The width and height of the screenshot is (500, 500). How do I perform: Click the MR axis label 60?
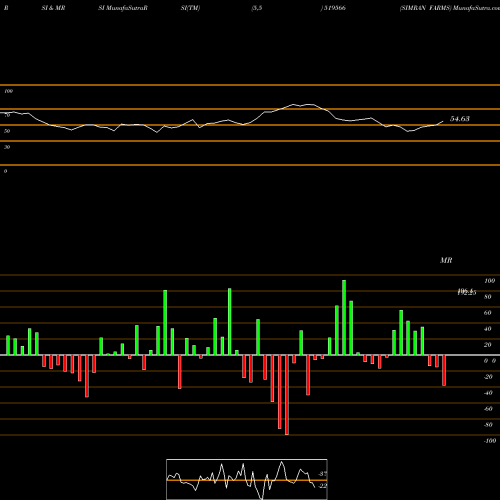488,313
